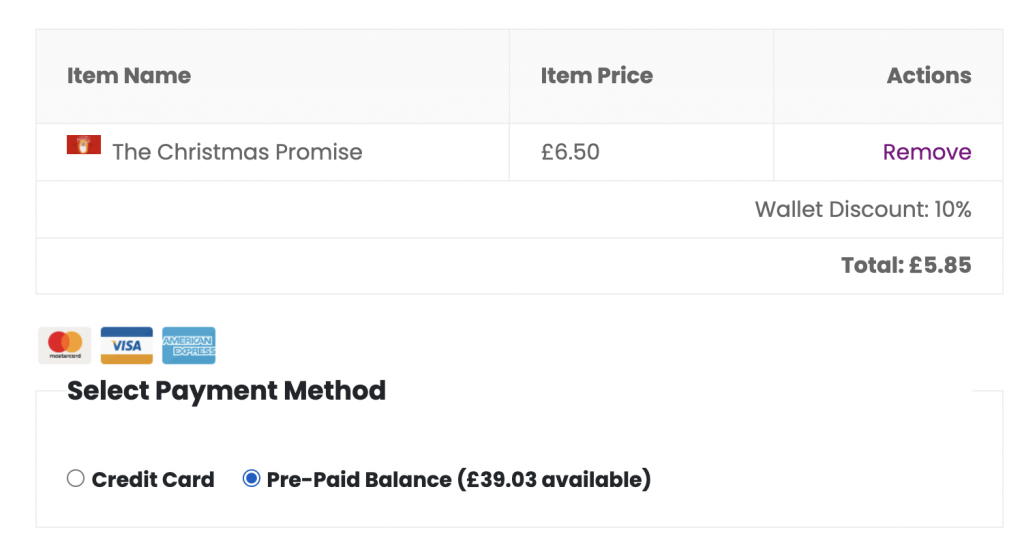Click the £6.50 item price

[x=570, y=152]
